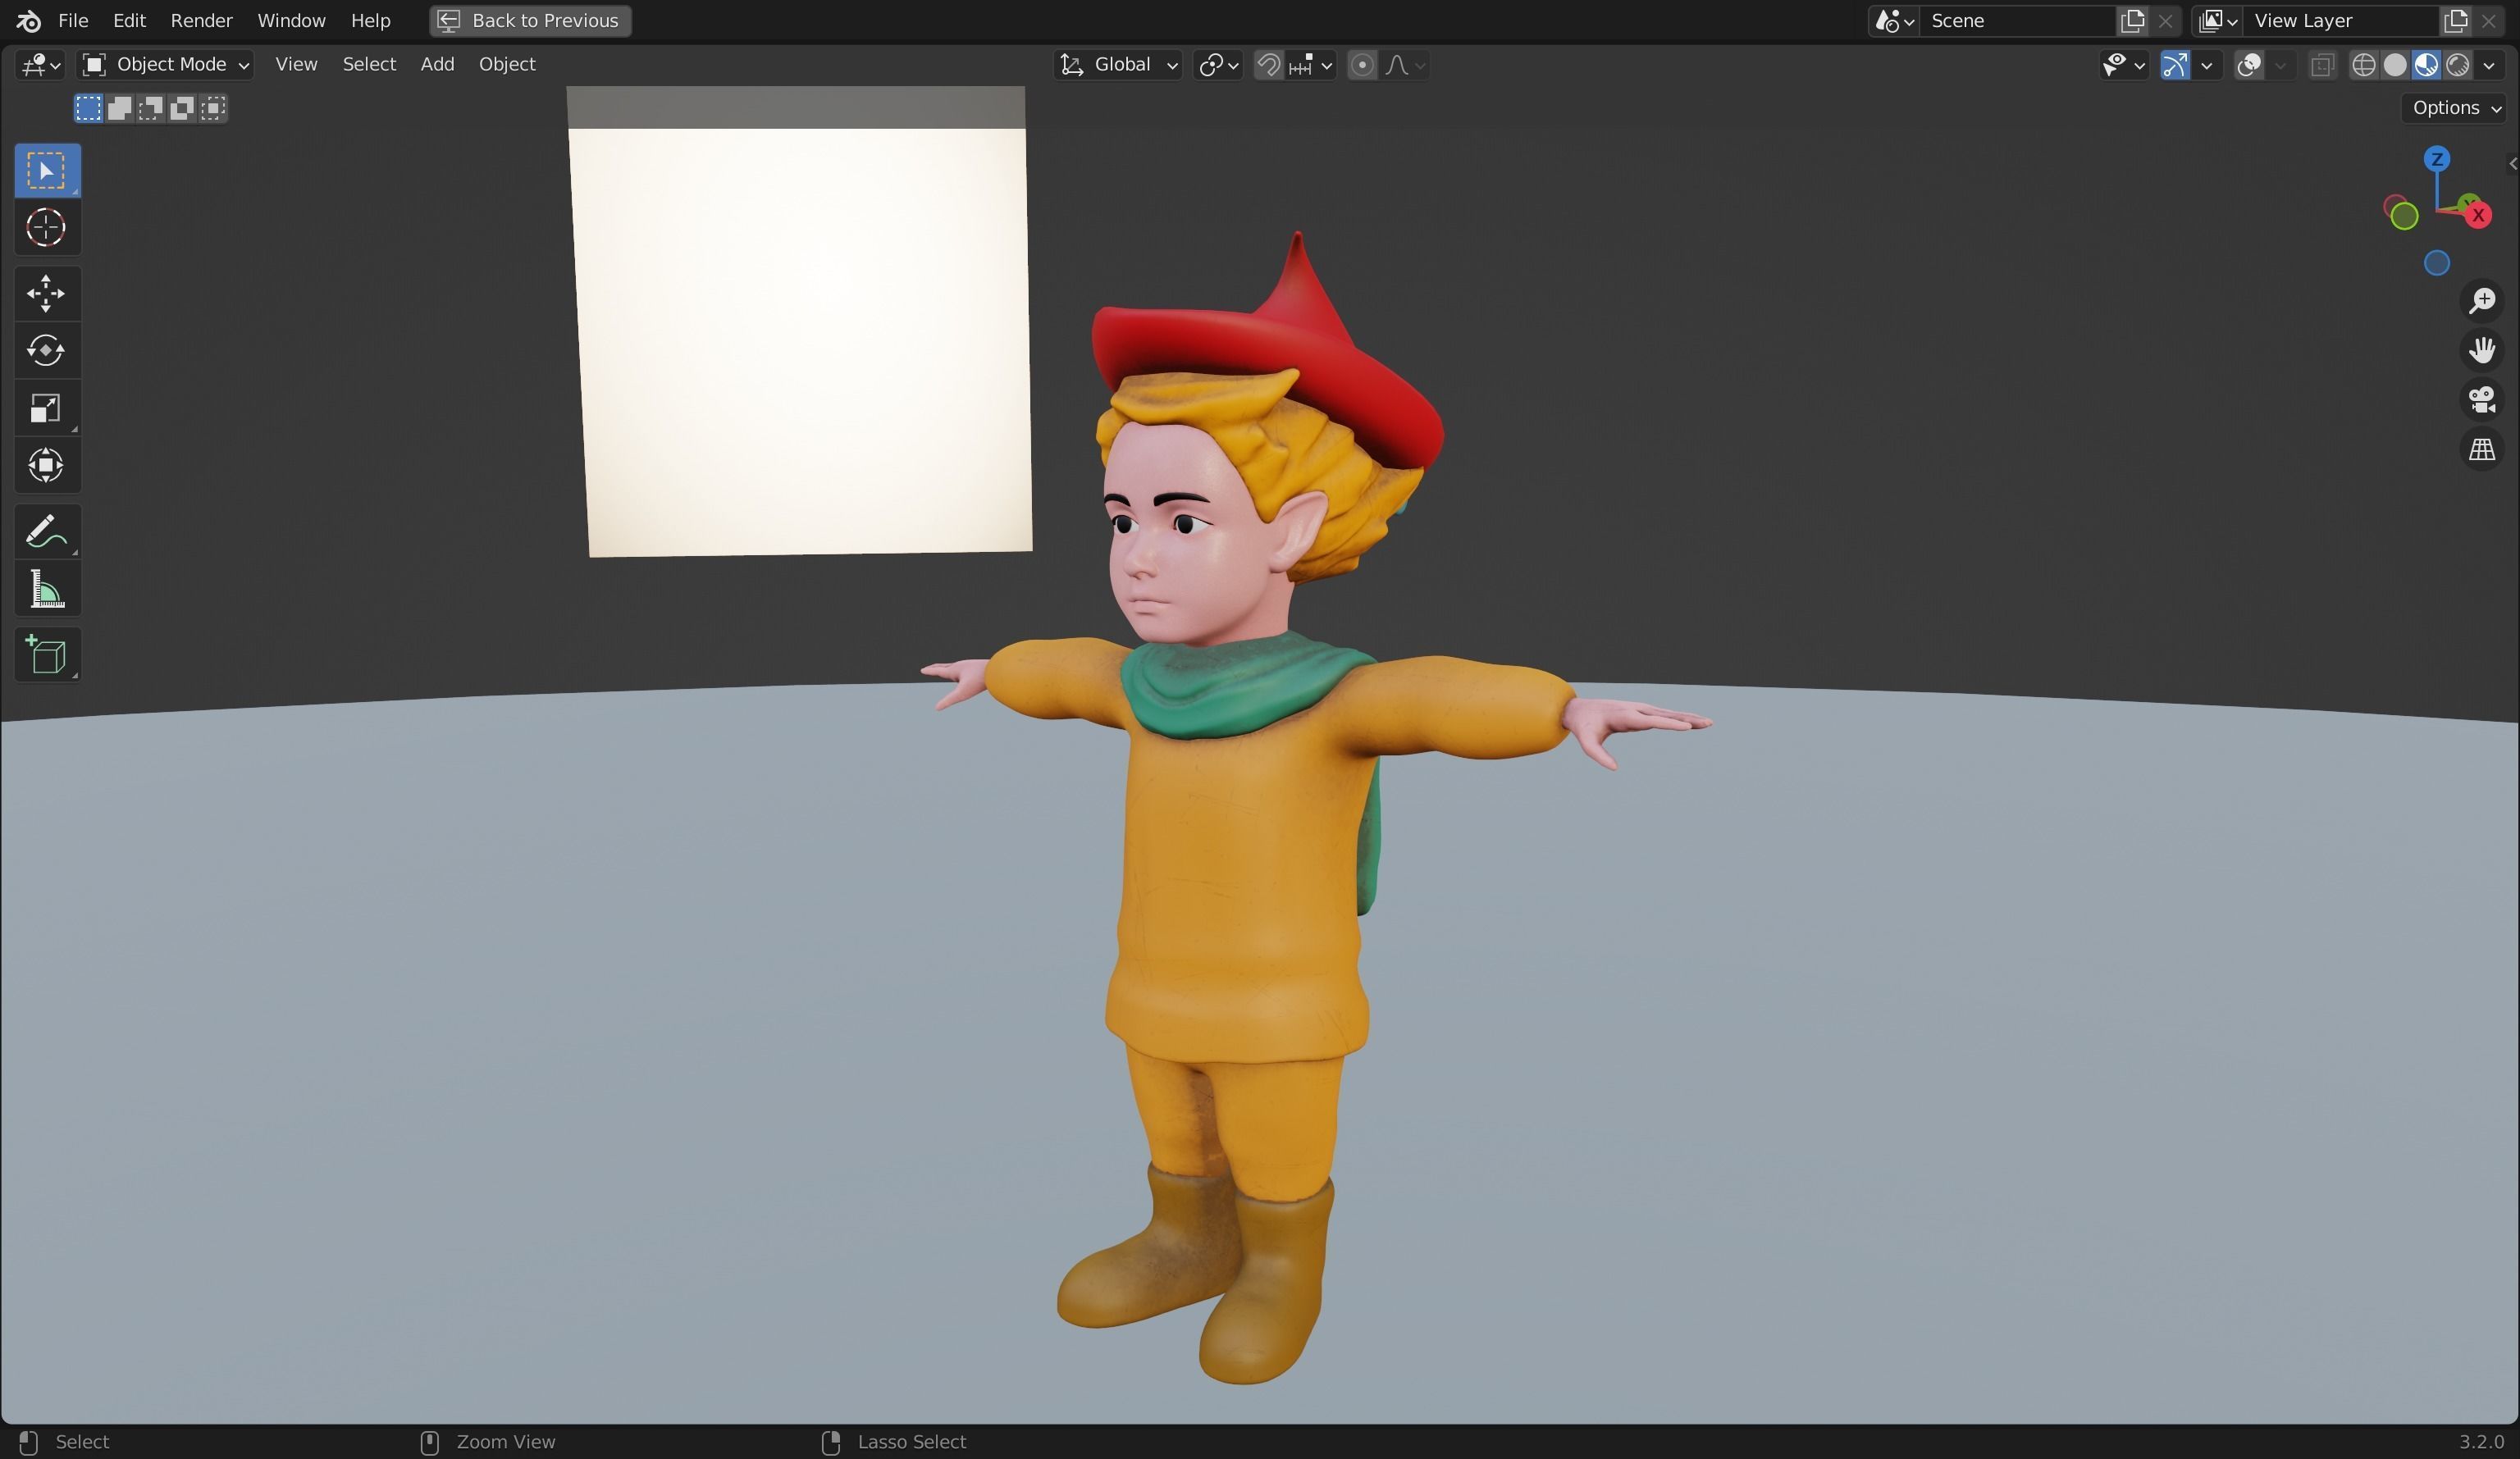Click new scene copy icon
2520x1459 pixels.
pos(2132,20)
